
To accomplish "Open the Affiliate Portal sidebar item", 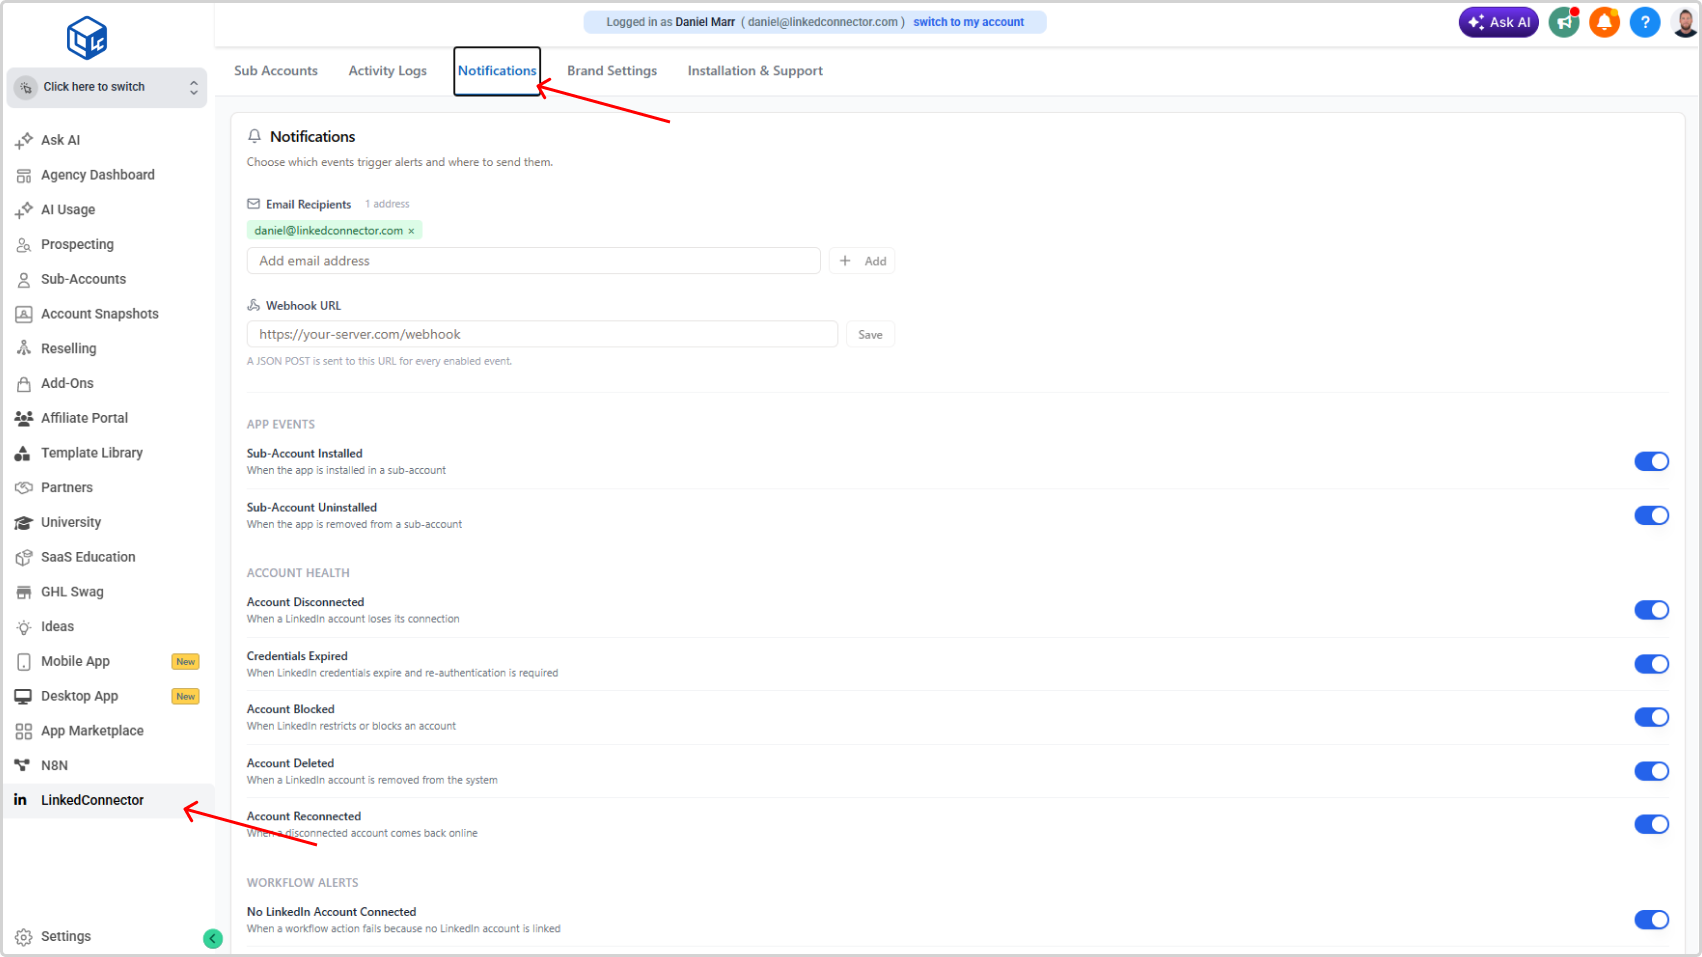I will tap(84, 418).
